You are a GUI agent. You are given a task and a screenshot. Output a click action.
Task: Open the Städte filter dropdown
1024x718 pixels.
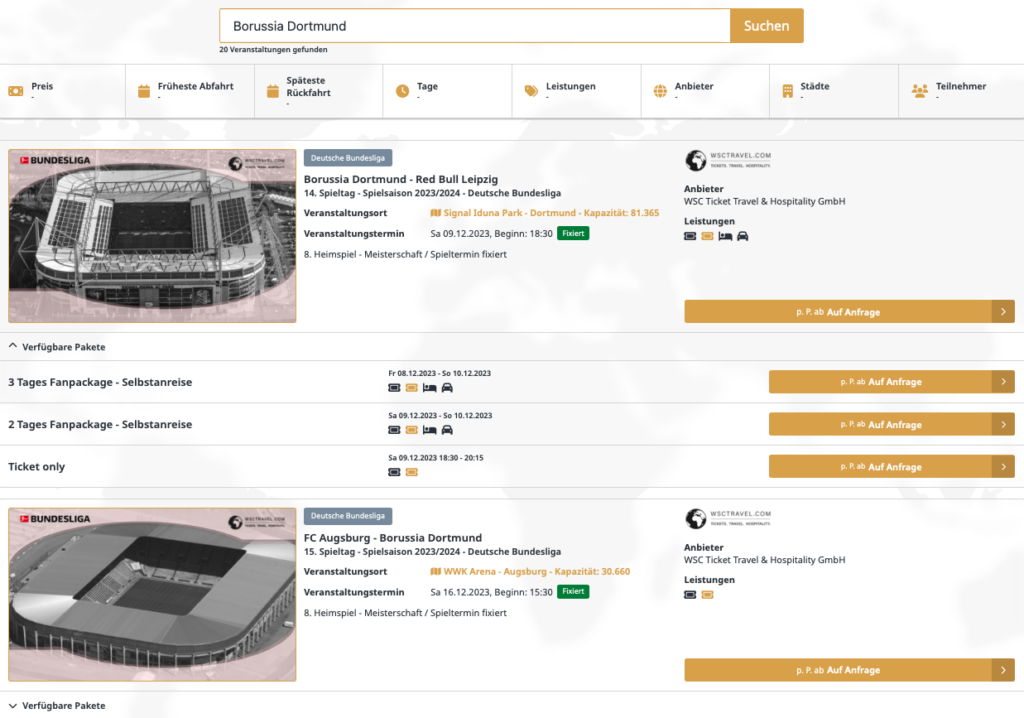point(834,91)
